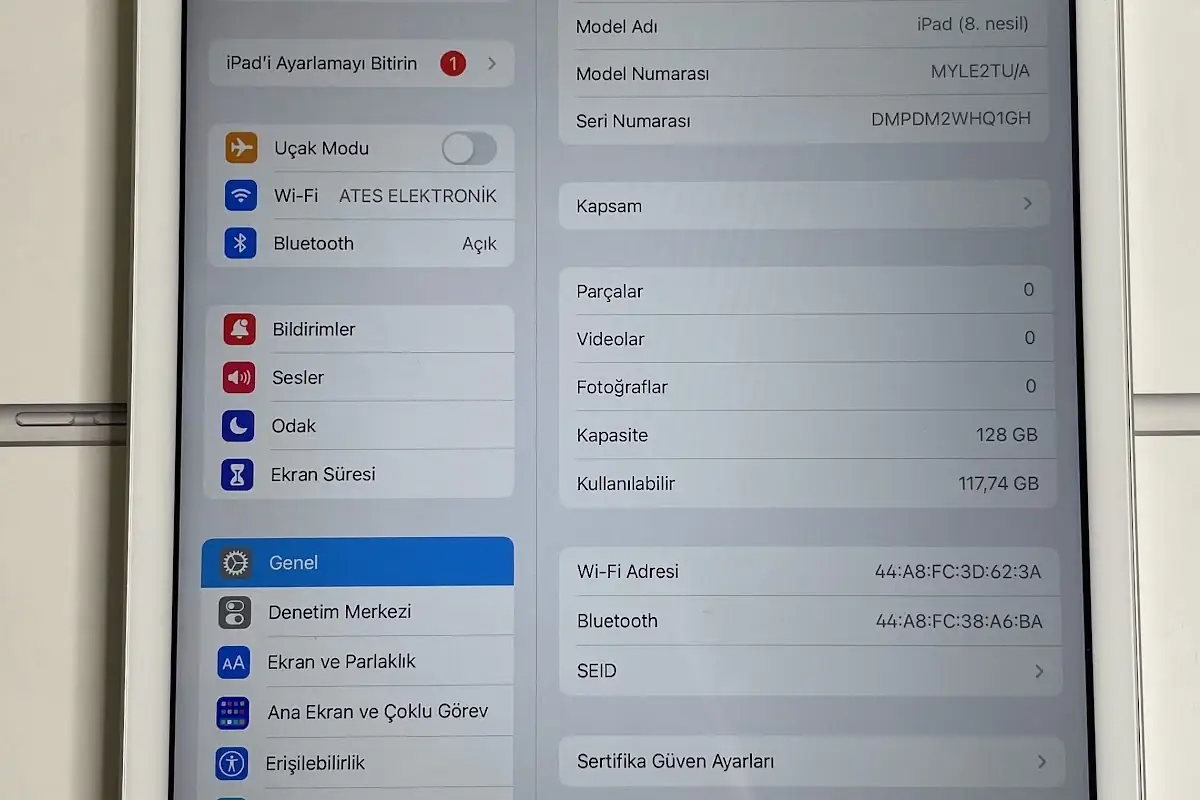Tap the Airplane mode (Uçak Modu) icon
The image size is (1200, 800).
(241, 148)
